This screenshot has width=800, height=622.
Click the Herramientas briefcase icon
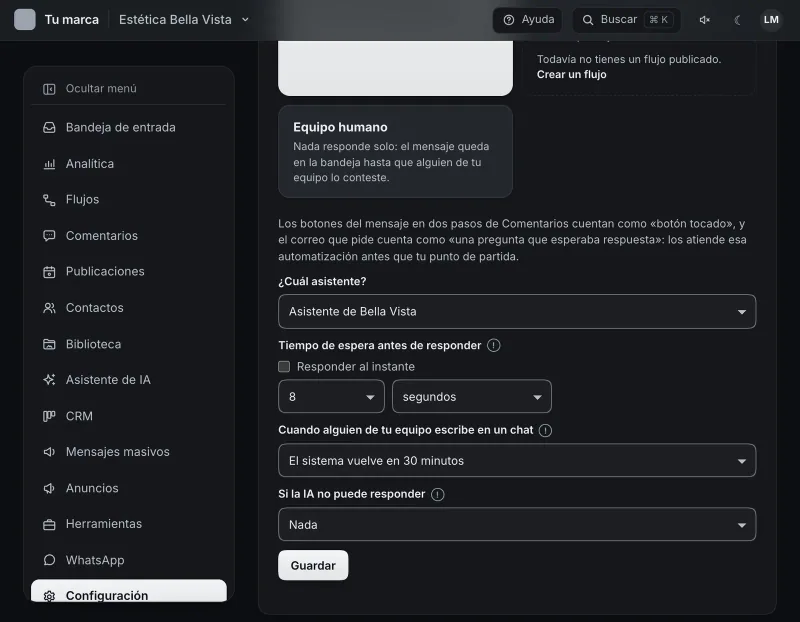click(49, 525)
